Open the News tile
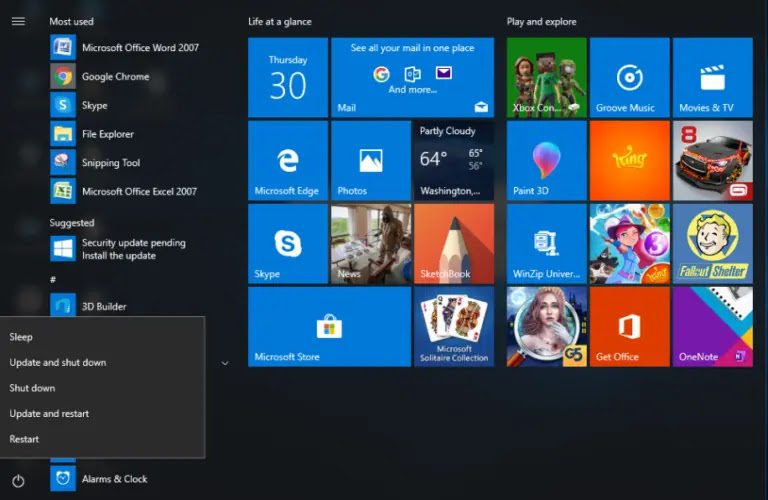Image resolution: width=768 pixels, height=500 pixels. coord(371,243)
